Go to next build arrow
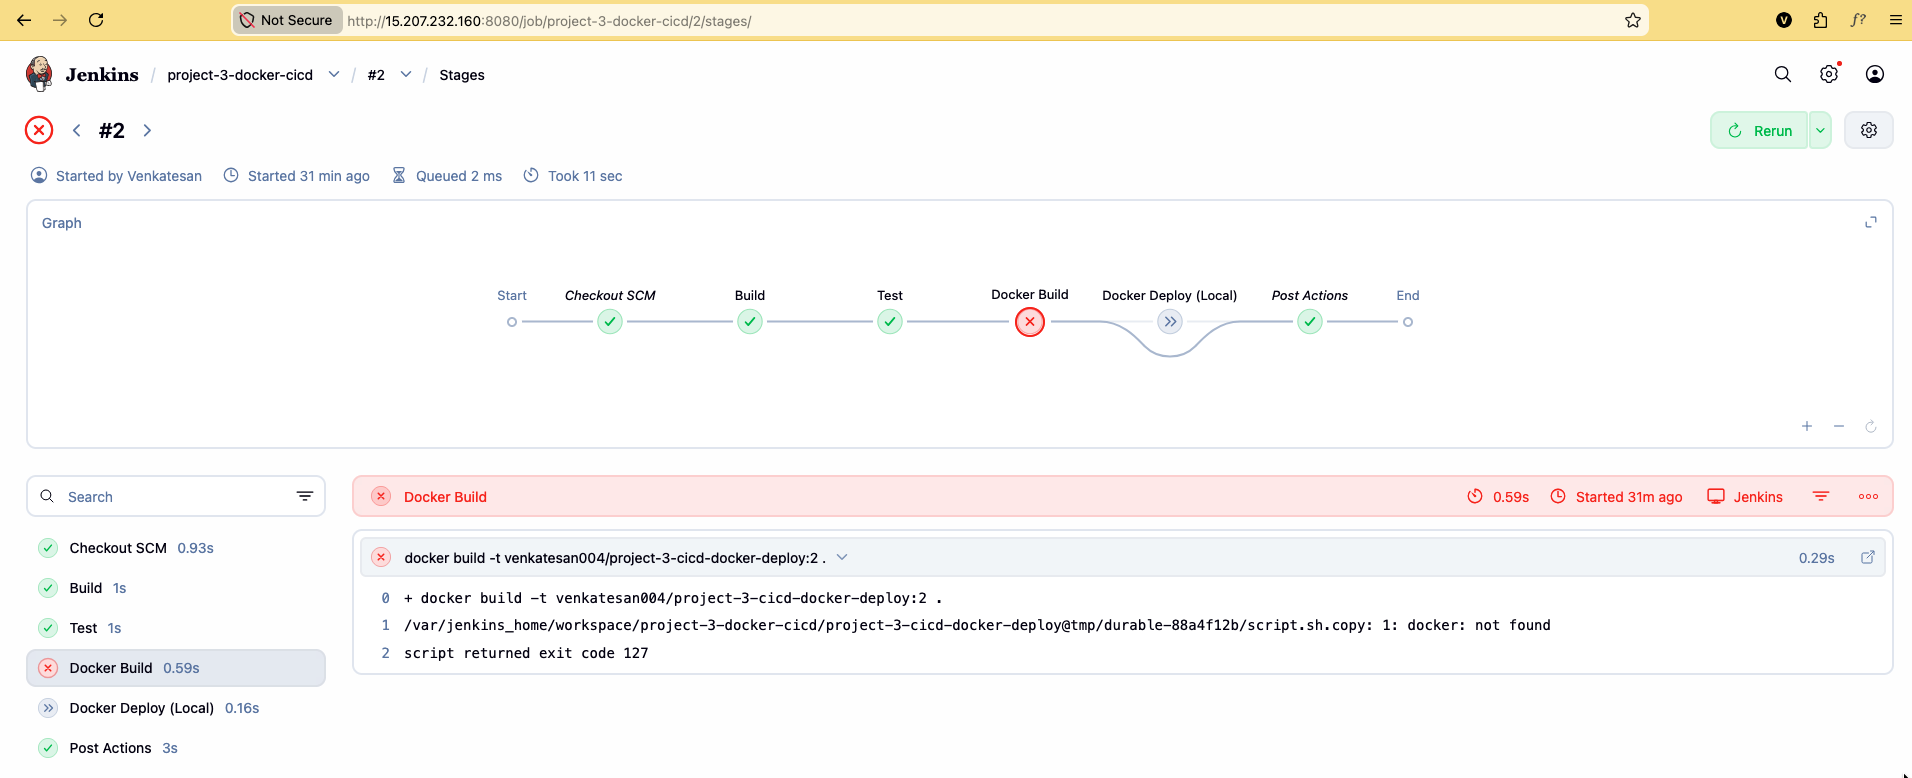 [147, 131]
